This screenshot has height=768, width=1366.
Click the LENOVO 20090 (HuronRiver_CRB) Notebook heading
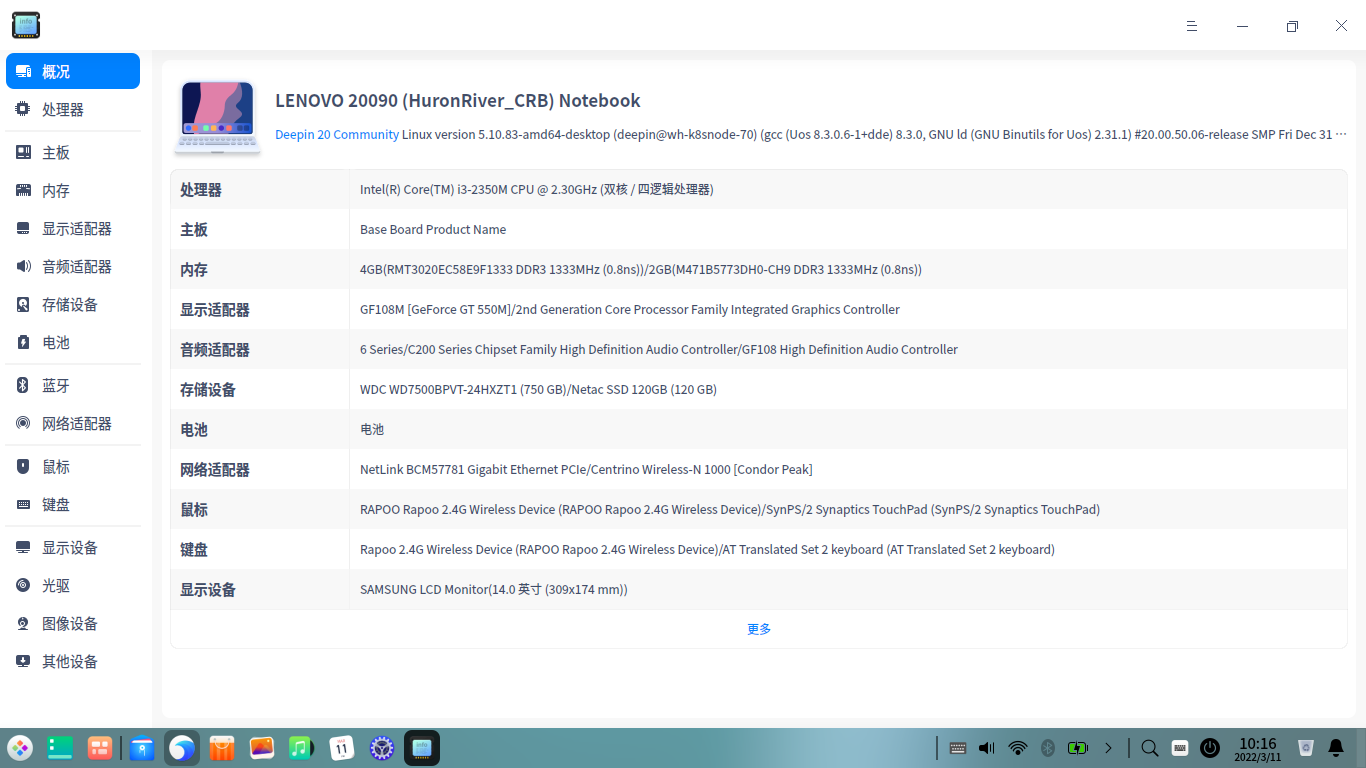click(x=458, y=100)
